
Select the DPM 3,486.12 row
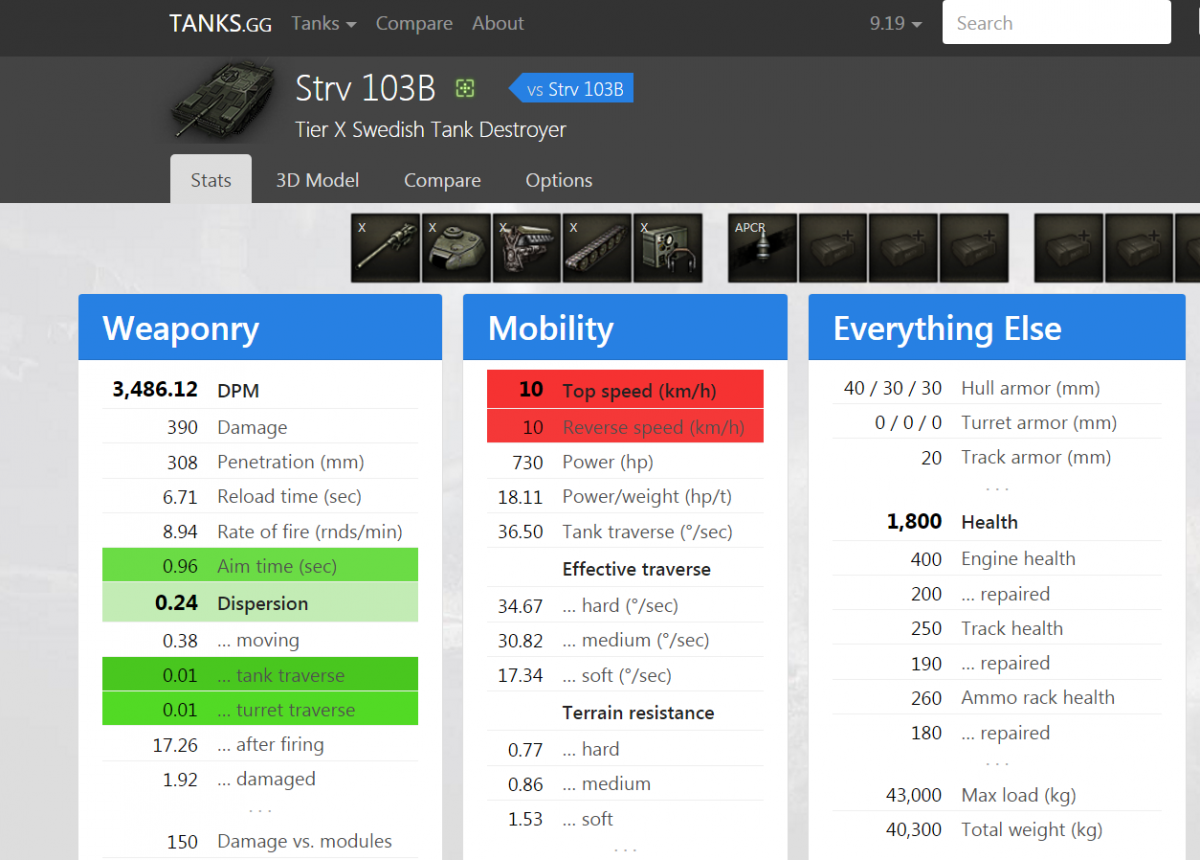click(260, 390)
